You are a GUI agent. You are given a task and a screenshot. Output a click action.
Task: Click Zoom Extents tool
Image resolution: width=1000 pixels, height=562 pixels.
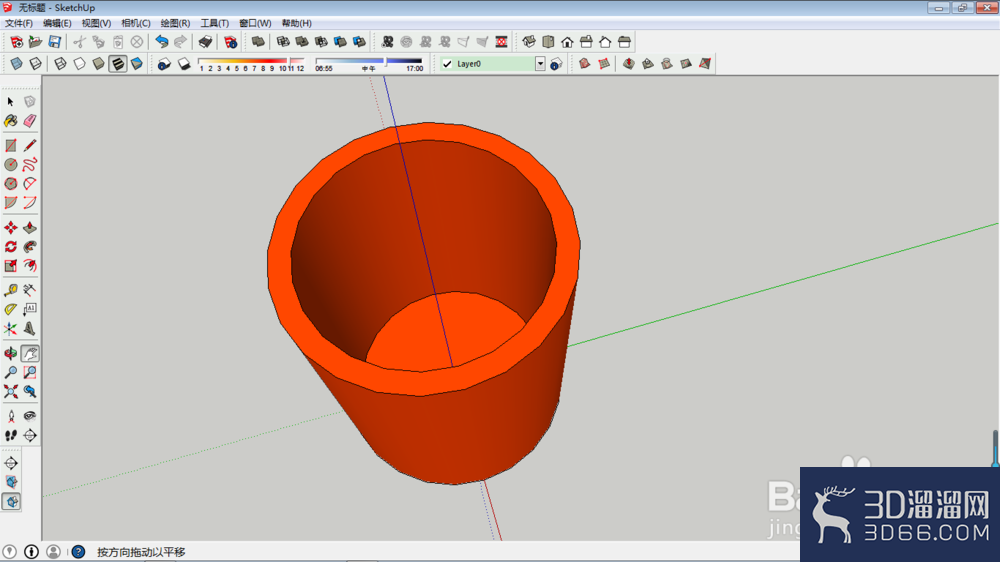11,391
